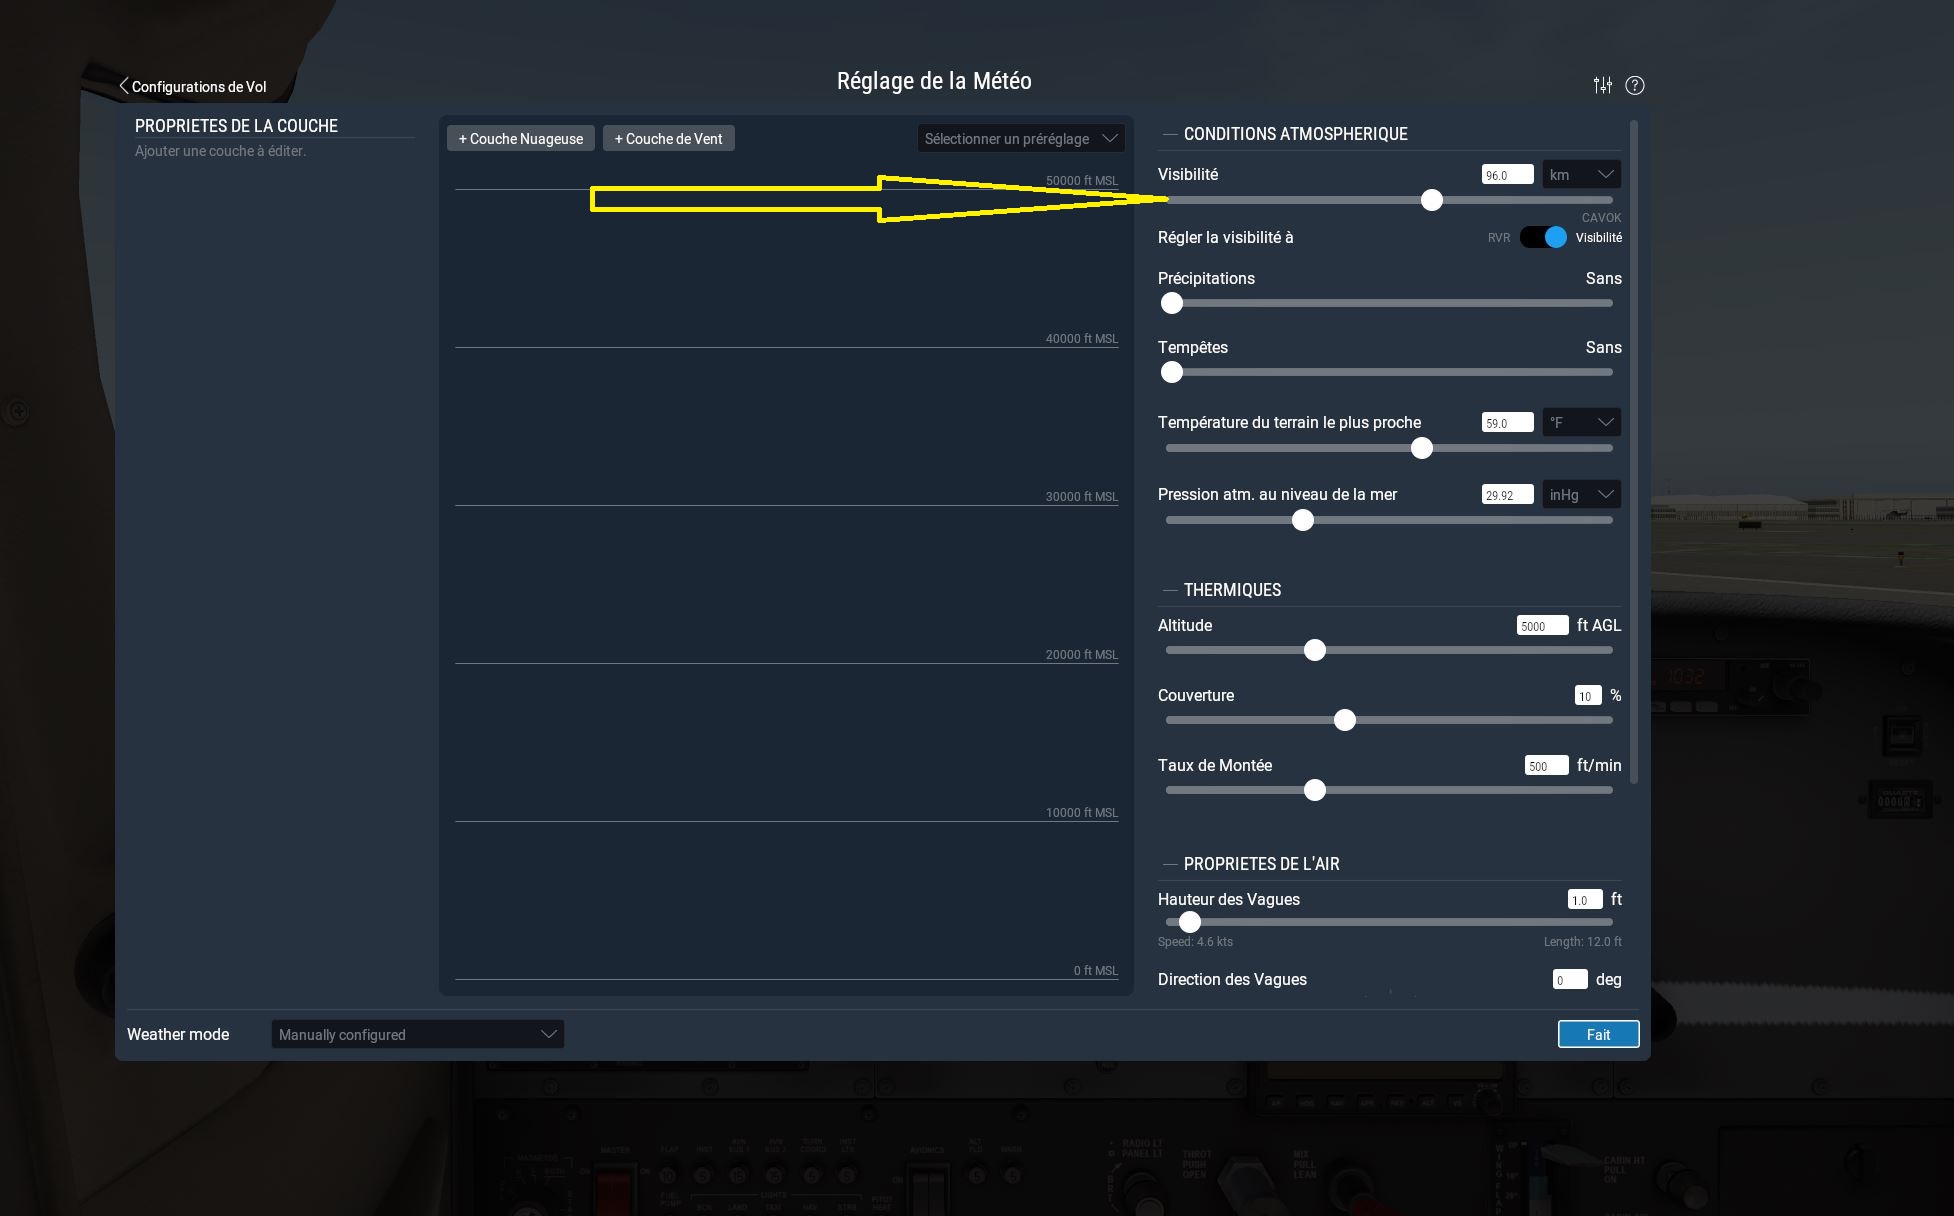Open the Weather mode dropdown

[417, 1034]
